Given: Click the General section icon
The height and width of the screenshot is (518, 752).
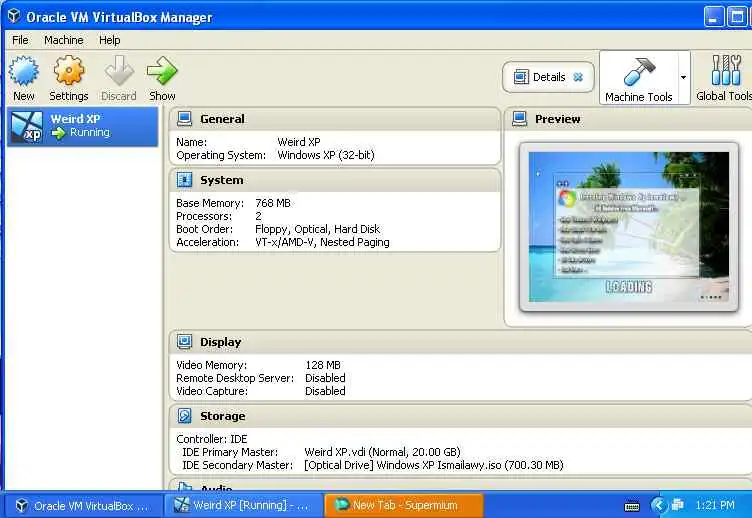Looking at the screenshot, I should (x=184, y=118).
